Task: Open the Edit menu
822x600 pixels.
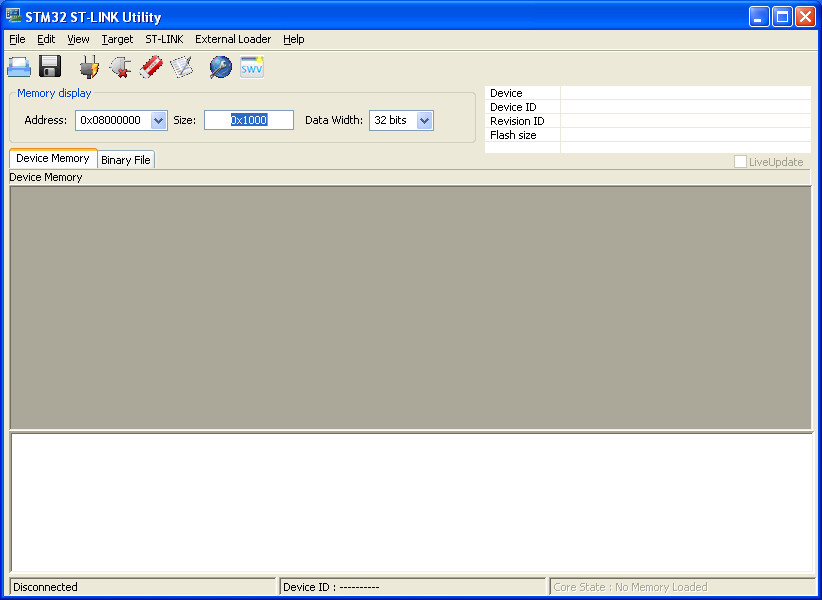Action: [46, 39]
